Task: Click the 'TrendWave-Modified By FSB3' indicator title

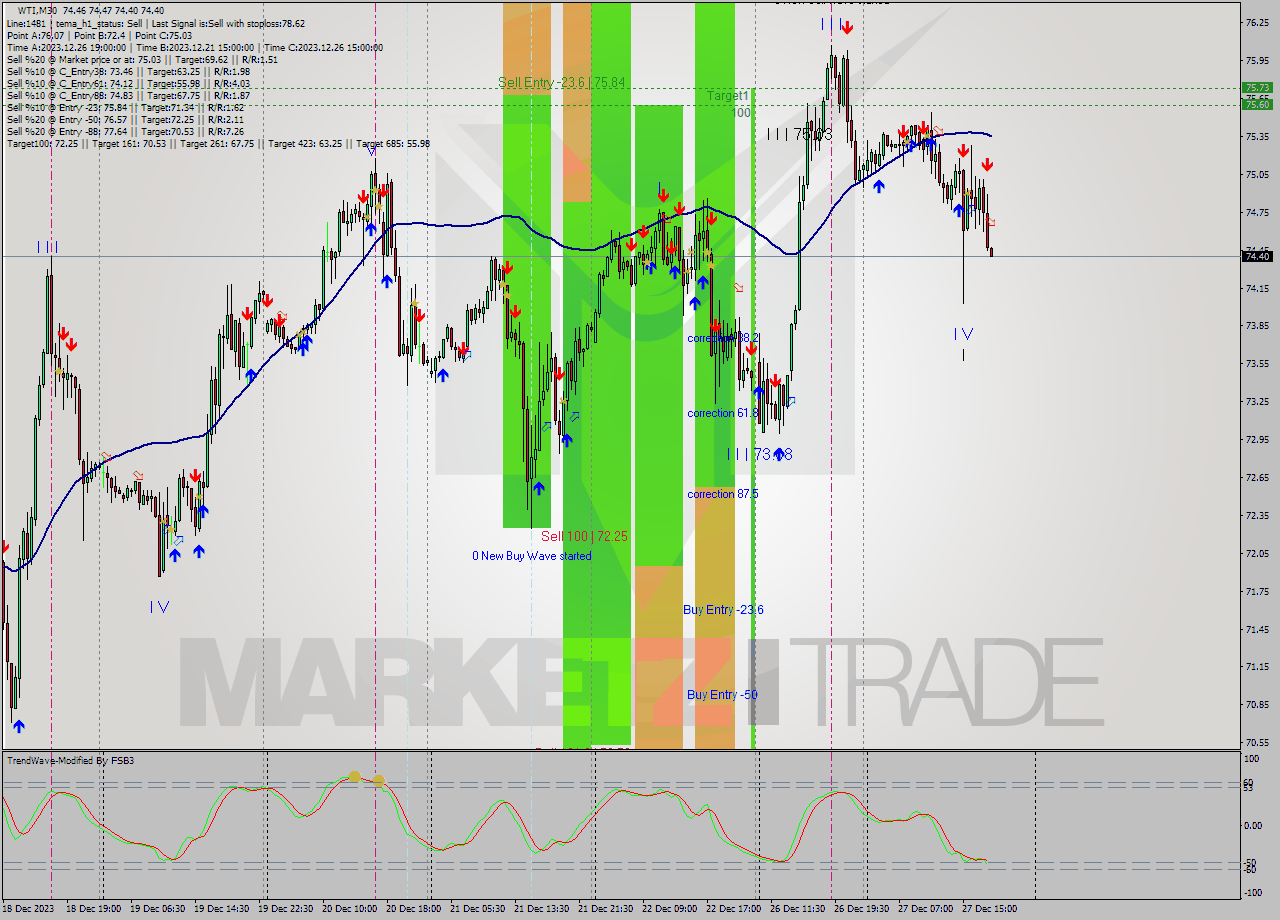Action: 71,761
